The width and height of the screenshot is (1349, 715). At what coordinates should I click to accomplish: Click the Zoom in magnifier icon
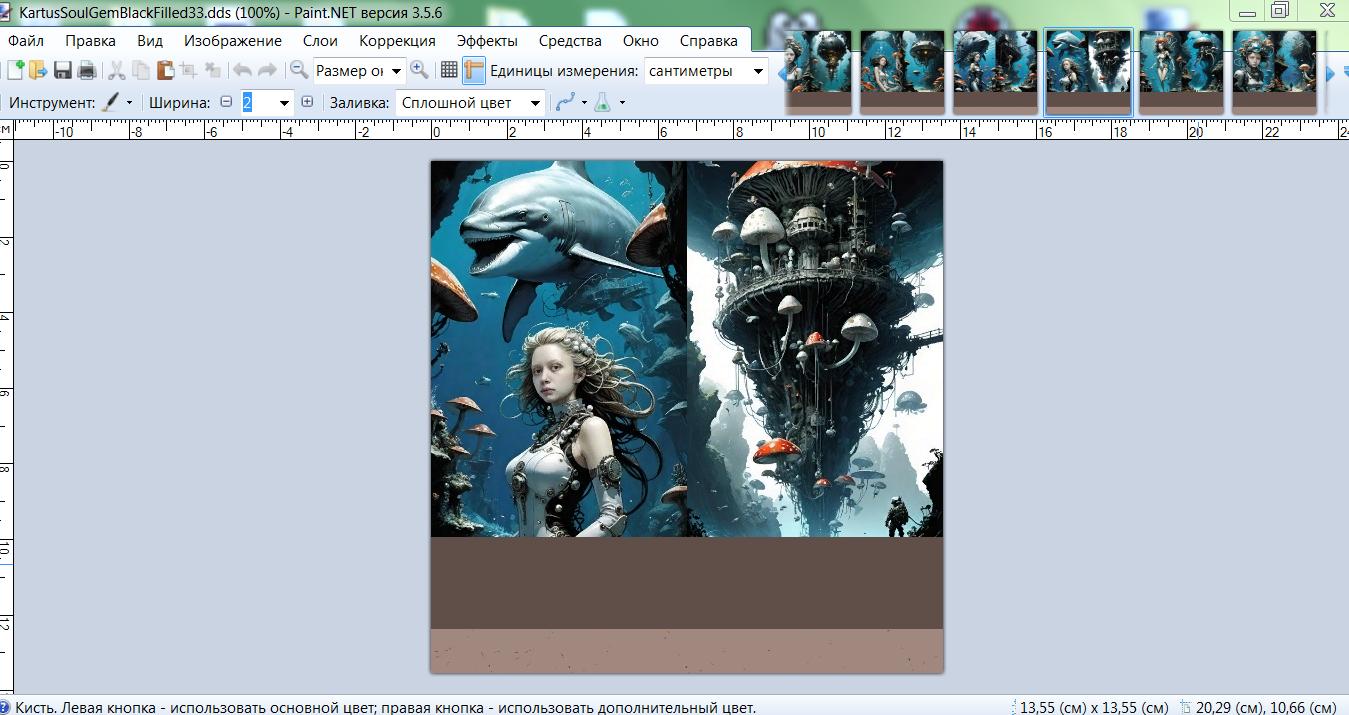[x=419, y=70]
